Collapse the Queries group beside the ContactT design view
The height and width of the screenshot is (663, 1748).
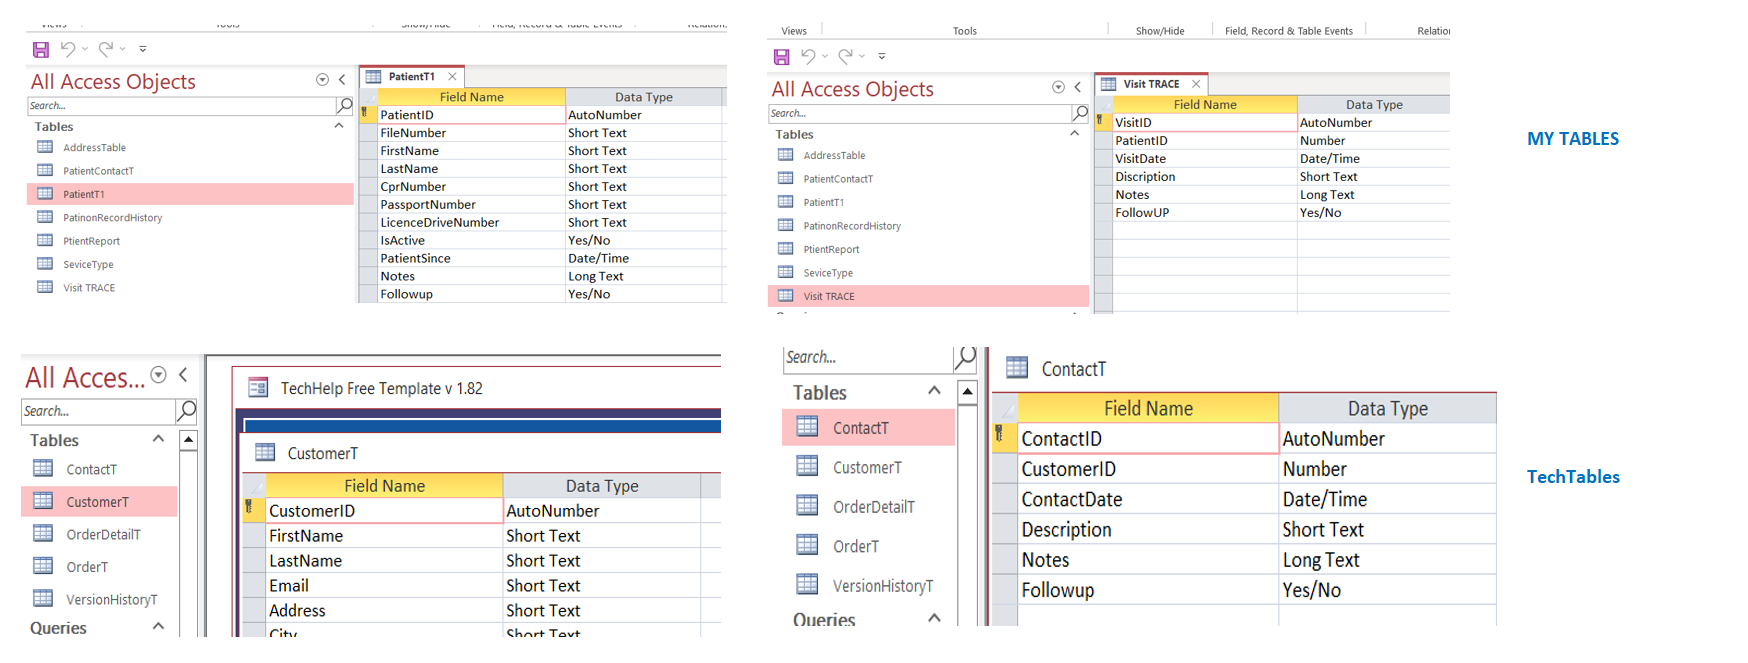[x=934, y=618]
